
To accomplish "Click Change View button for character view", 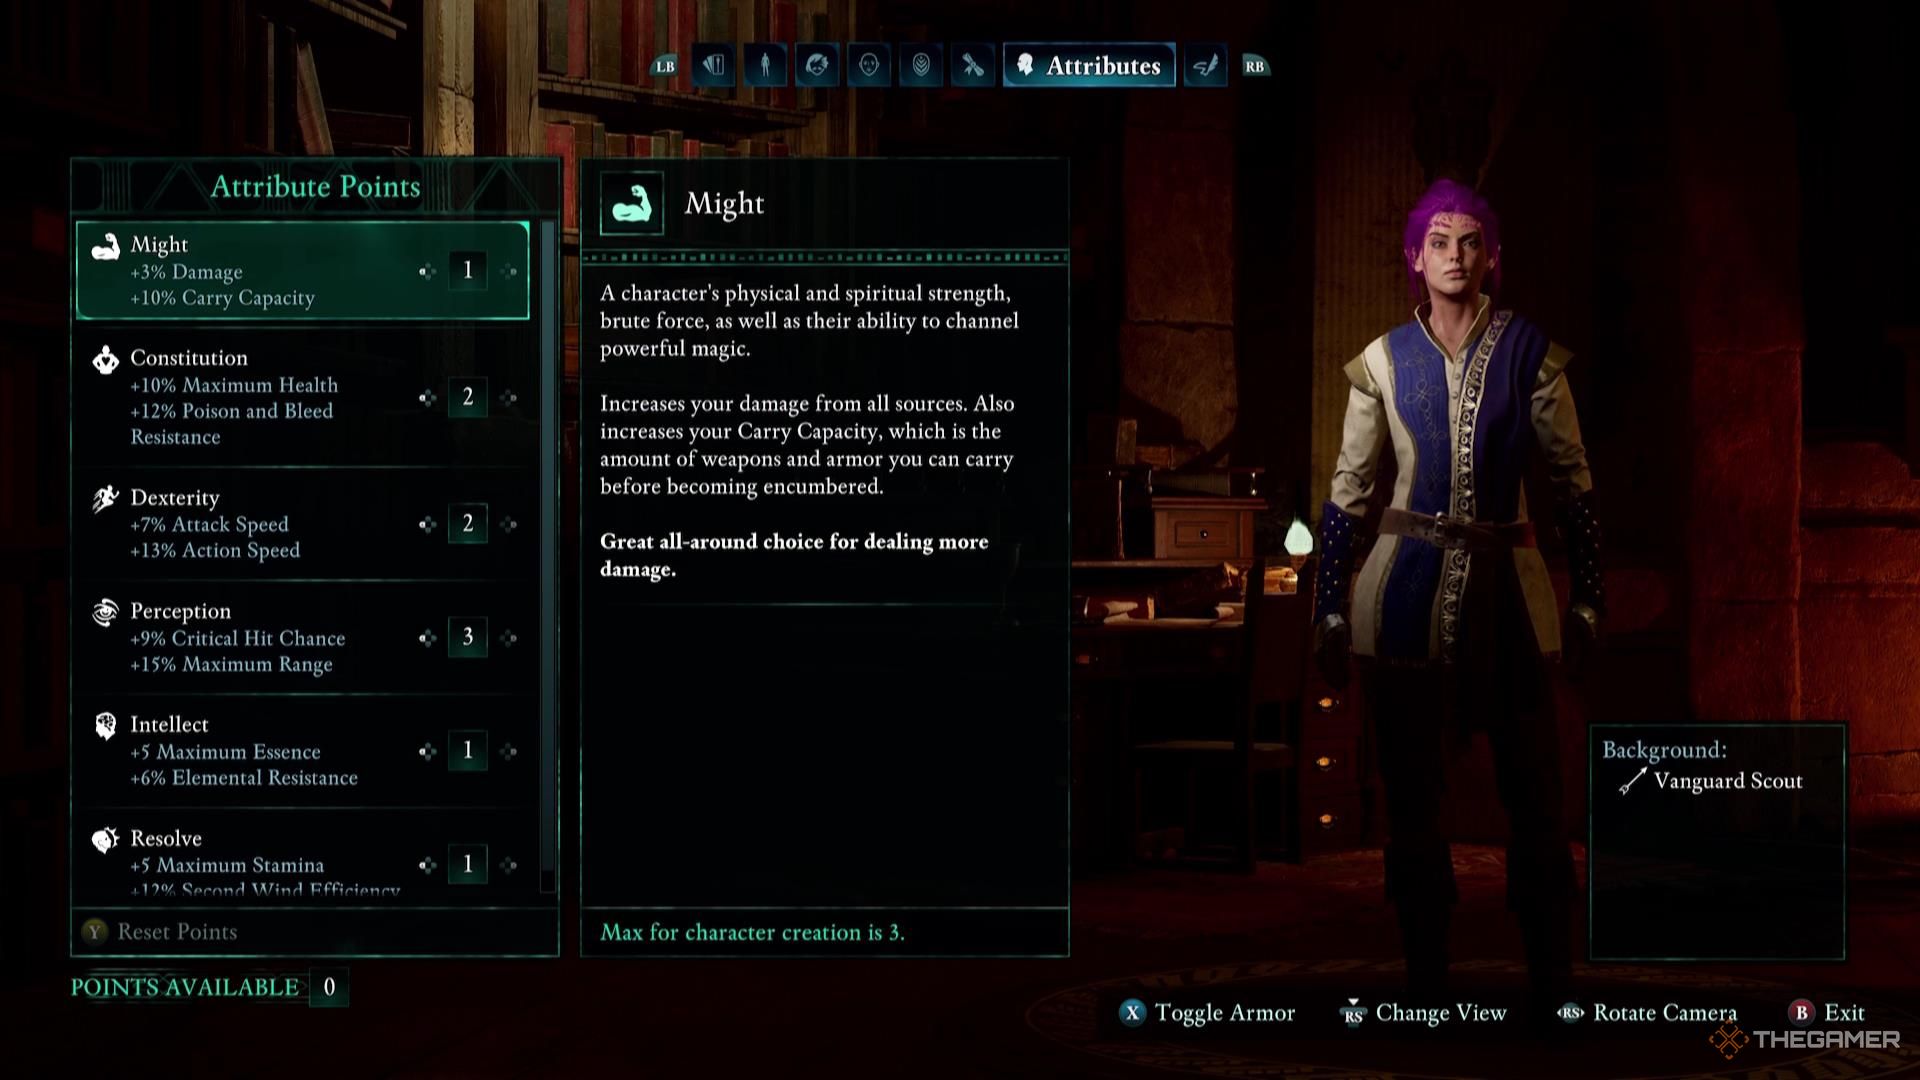I will [x=1424, y=1013].
